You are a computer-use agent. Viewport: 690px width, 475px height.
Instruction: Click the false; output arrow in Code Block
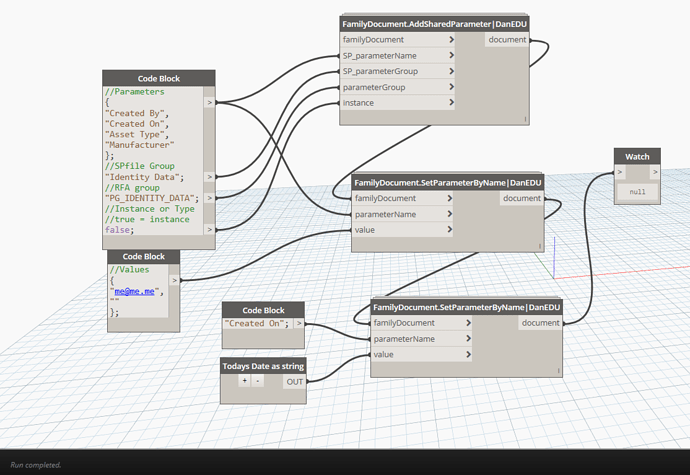(209, 230)
